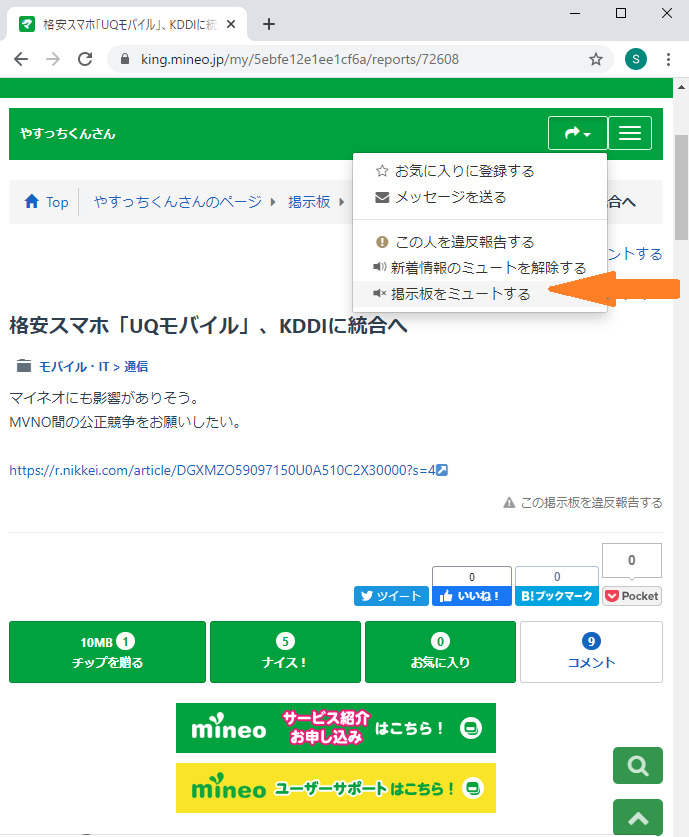Click the B!ブックマーク Hatena button
689x837 pixels.
click(557, 596)
